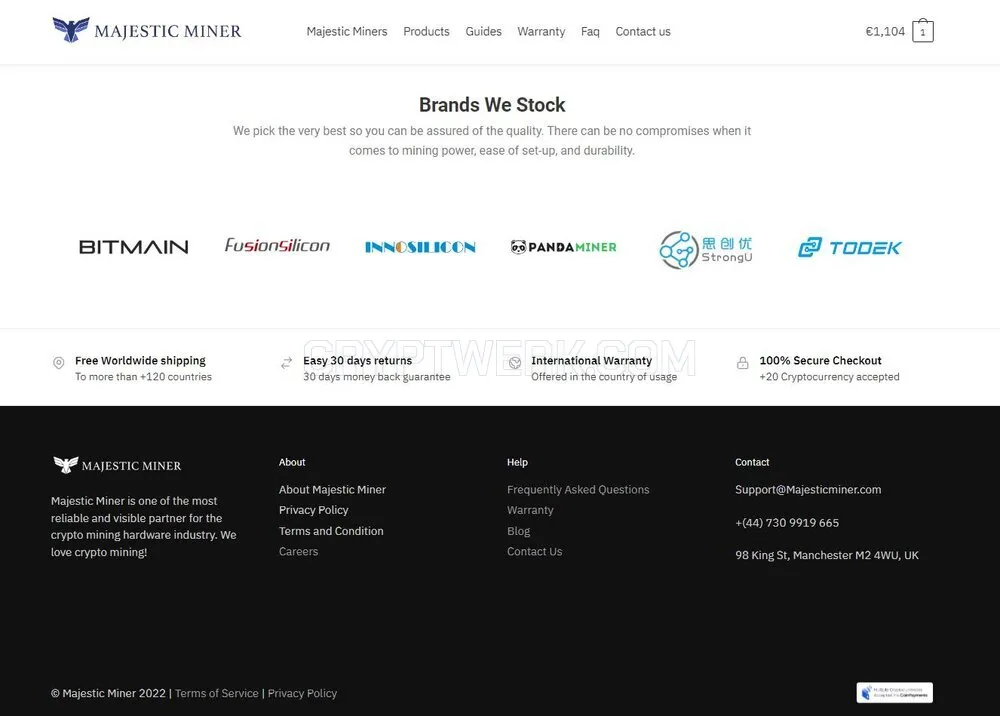Screen dimensions: 1000x716
Task: Click the location pin shipping icon
Action: 58,363
